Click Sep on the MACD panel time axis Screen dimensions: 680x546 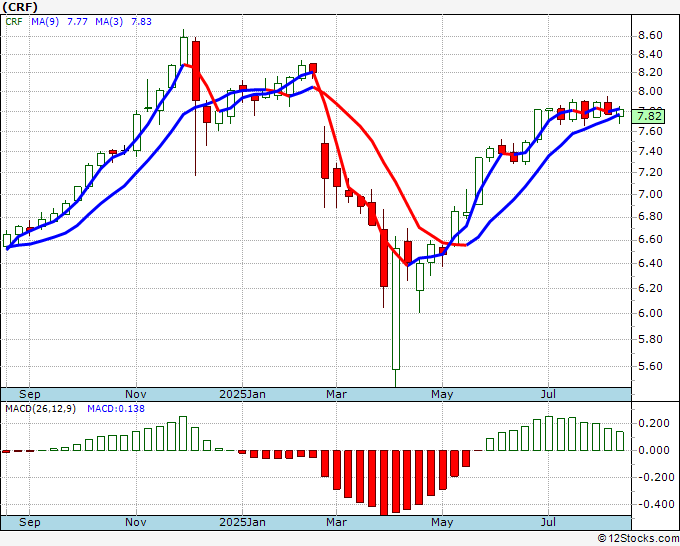(29, 522)
